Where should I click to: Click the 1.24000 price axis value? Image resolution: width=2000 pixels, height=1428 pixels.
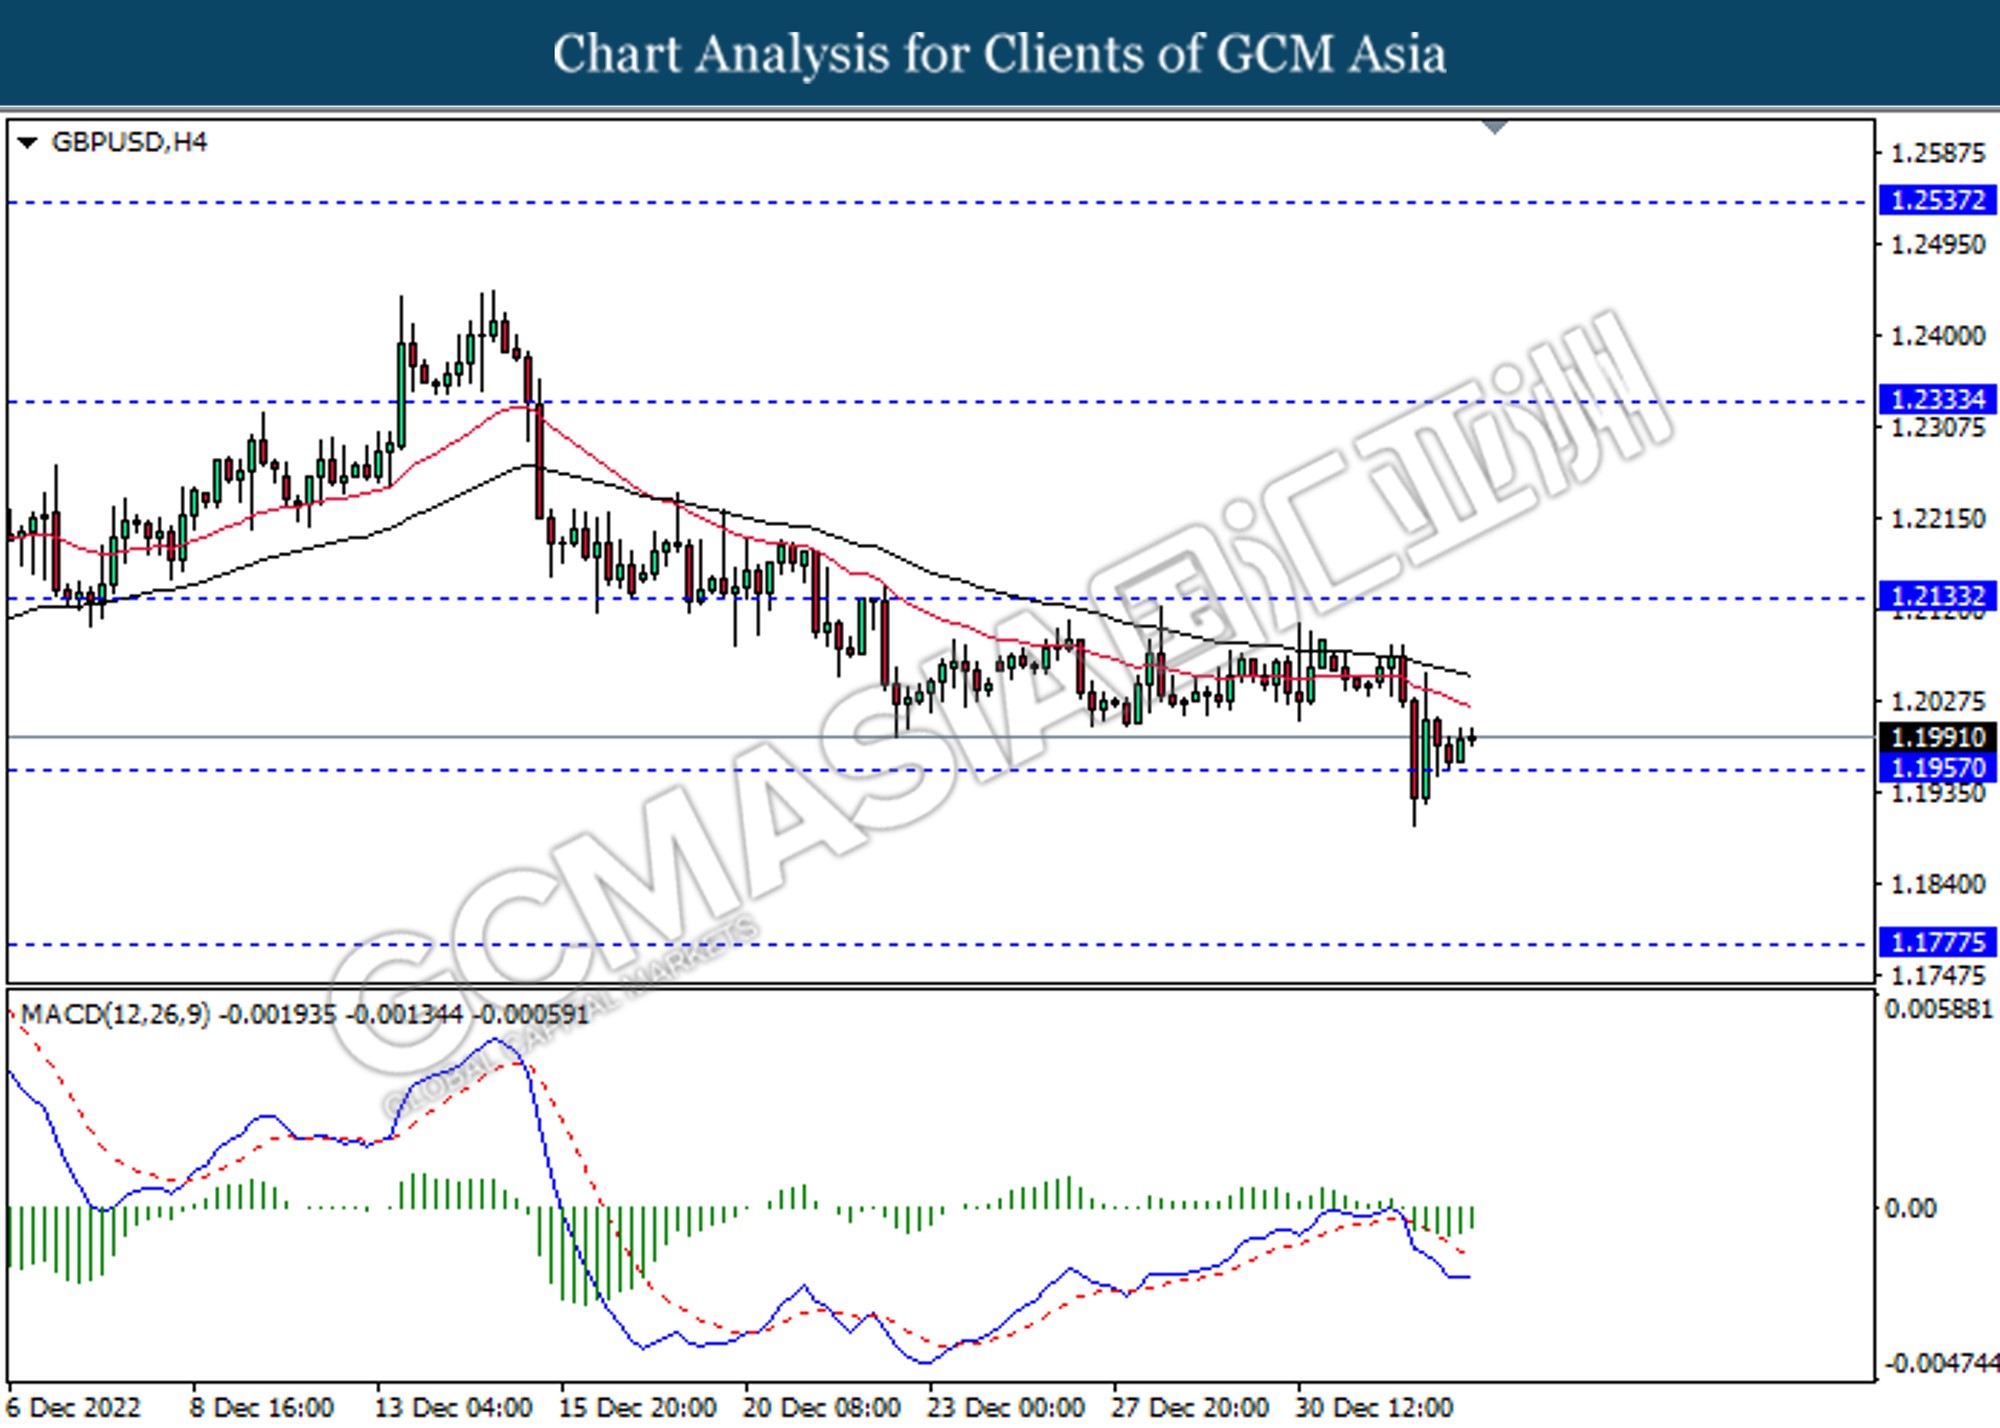[x=1938, y=336]
